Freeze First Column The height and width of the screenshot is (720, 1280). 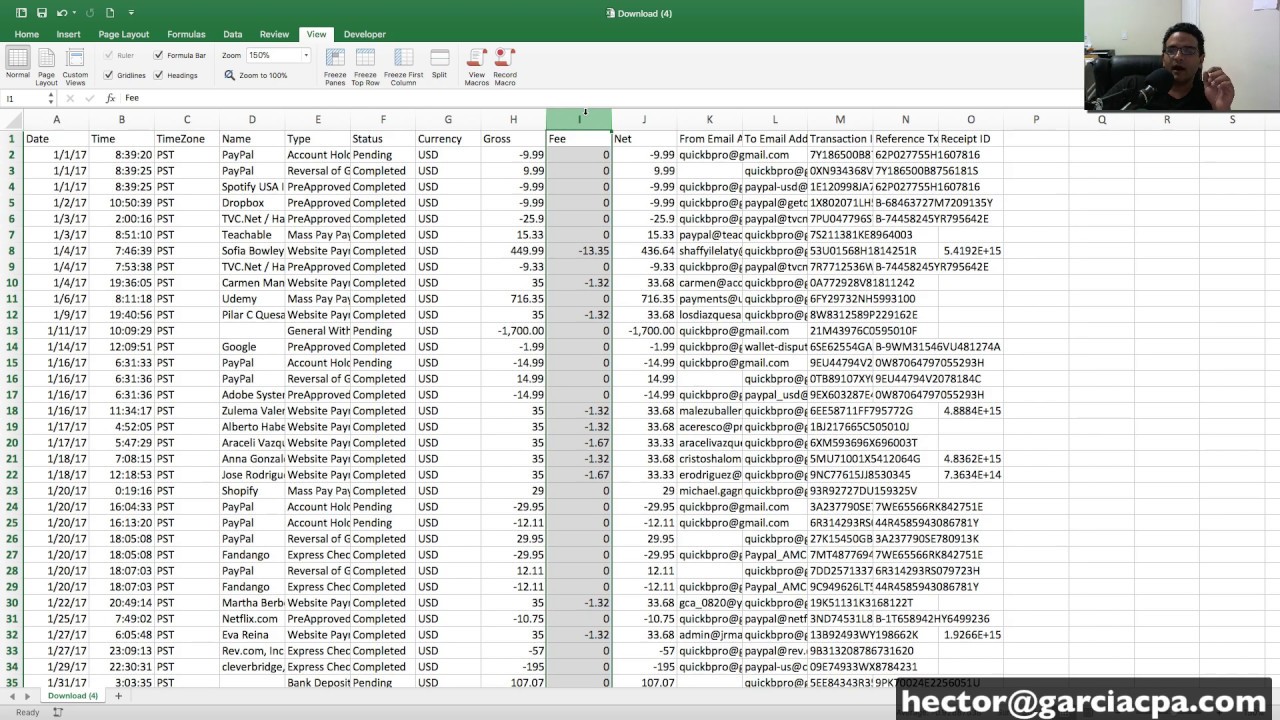click(403, 67)
